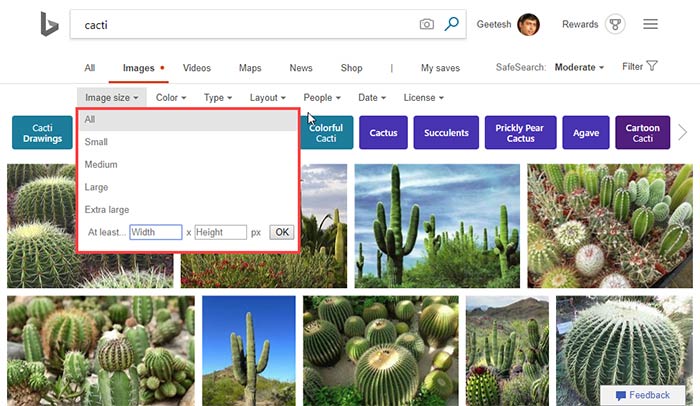Switch to the Videos tab

click(x=197, y=68)
